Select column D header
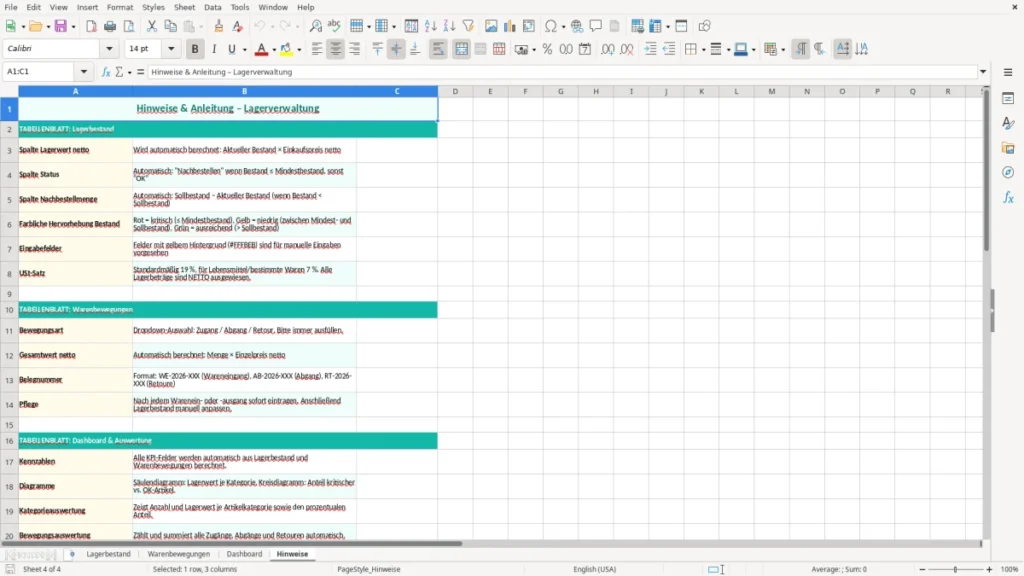This screenshot has width=1024, height=576. click(x=455, y=91)
